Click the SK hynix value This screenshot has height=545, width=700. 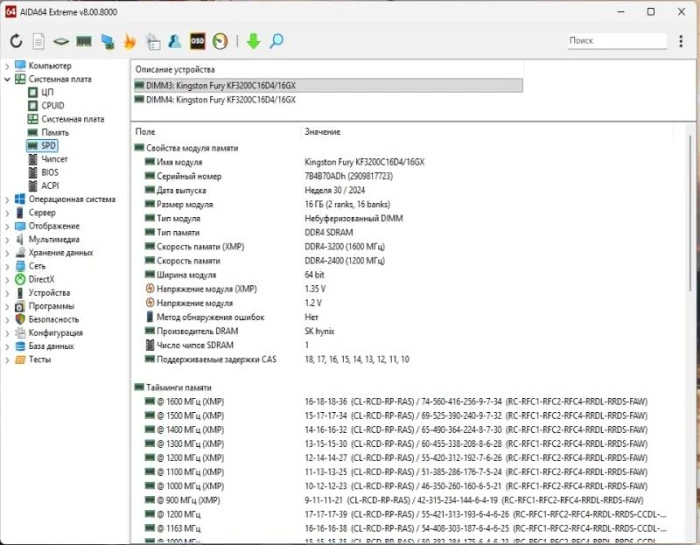[x=319, y=331]
